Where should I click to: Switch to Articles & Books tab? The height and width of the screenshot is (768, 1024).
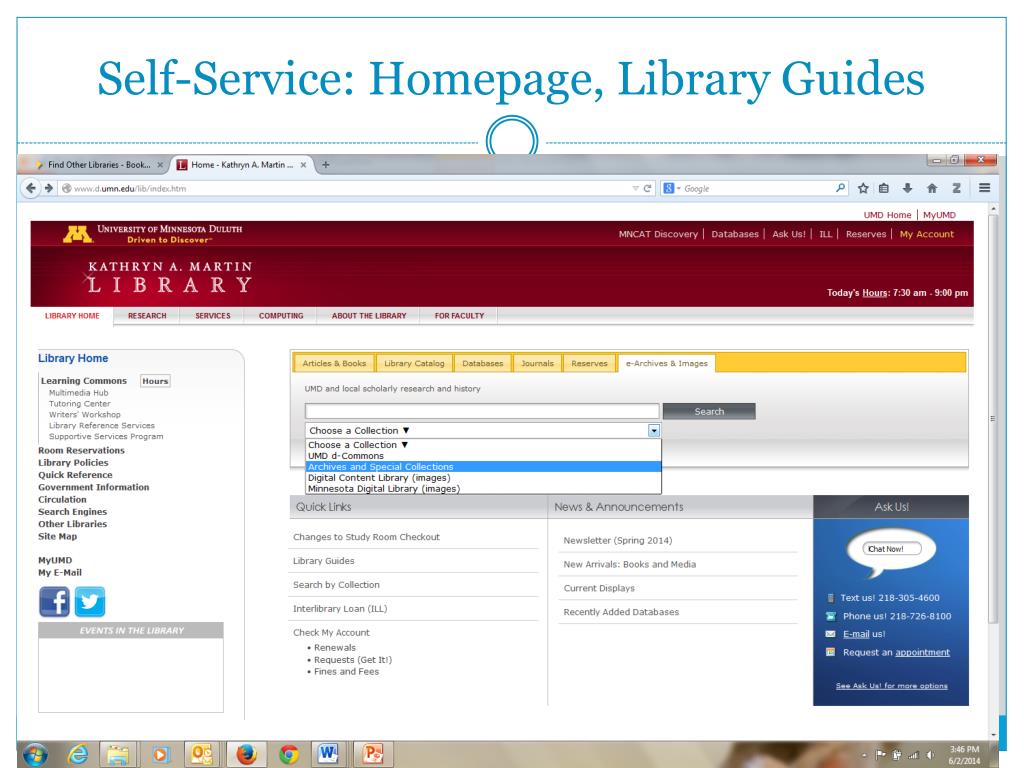334,363
